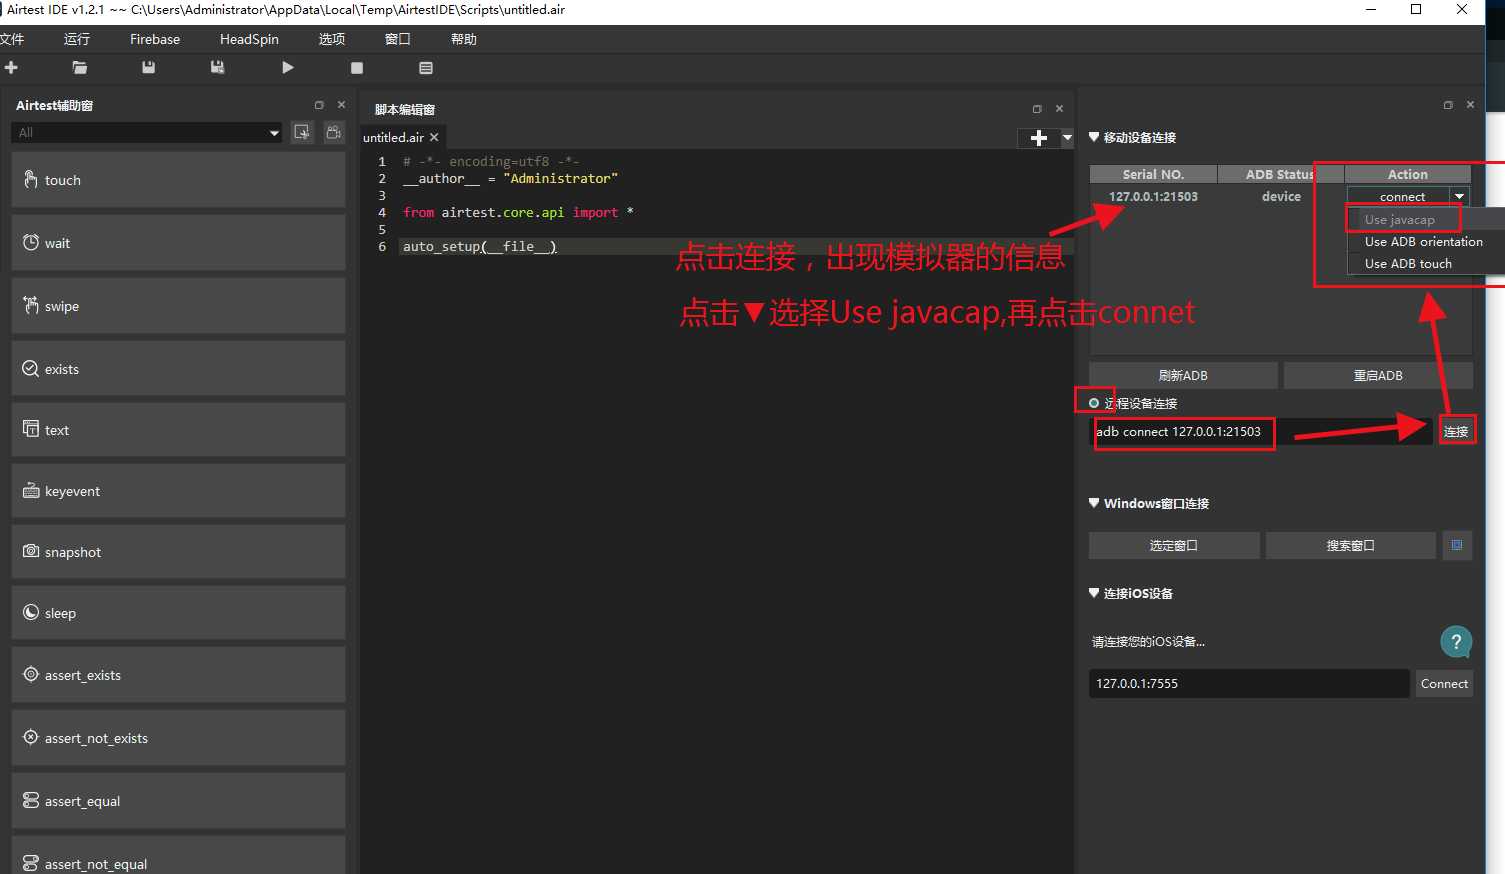Open dropdown arrow beside new tab plus
The image size is (1505, 874).
coord(1067,138)
